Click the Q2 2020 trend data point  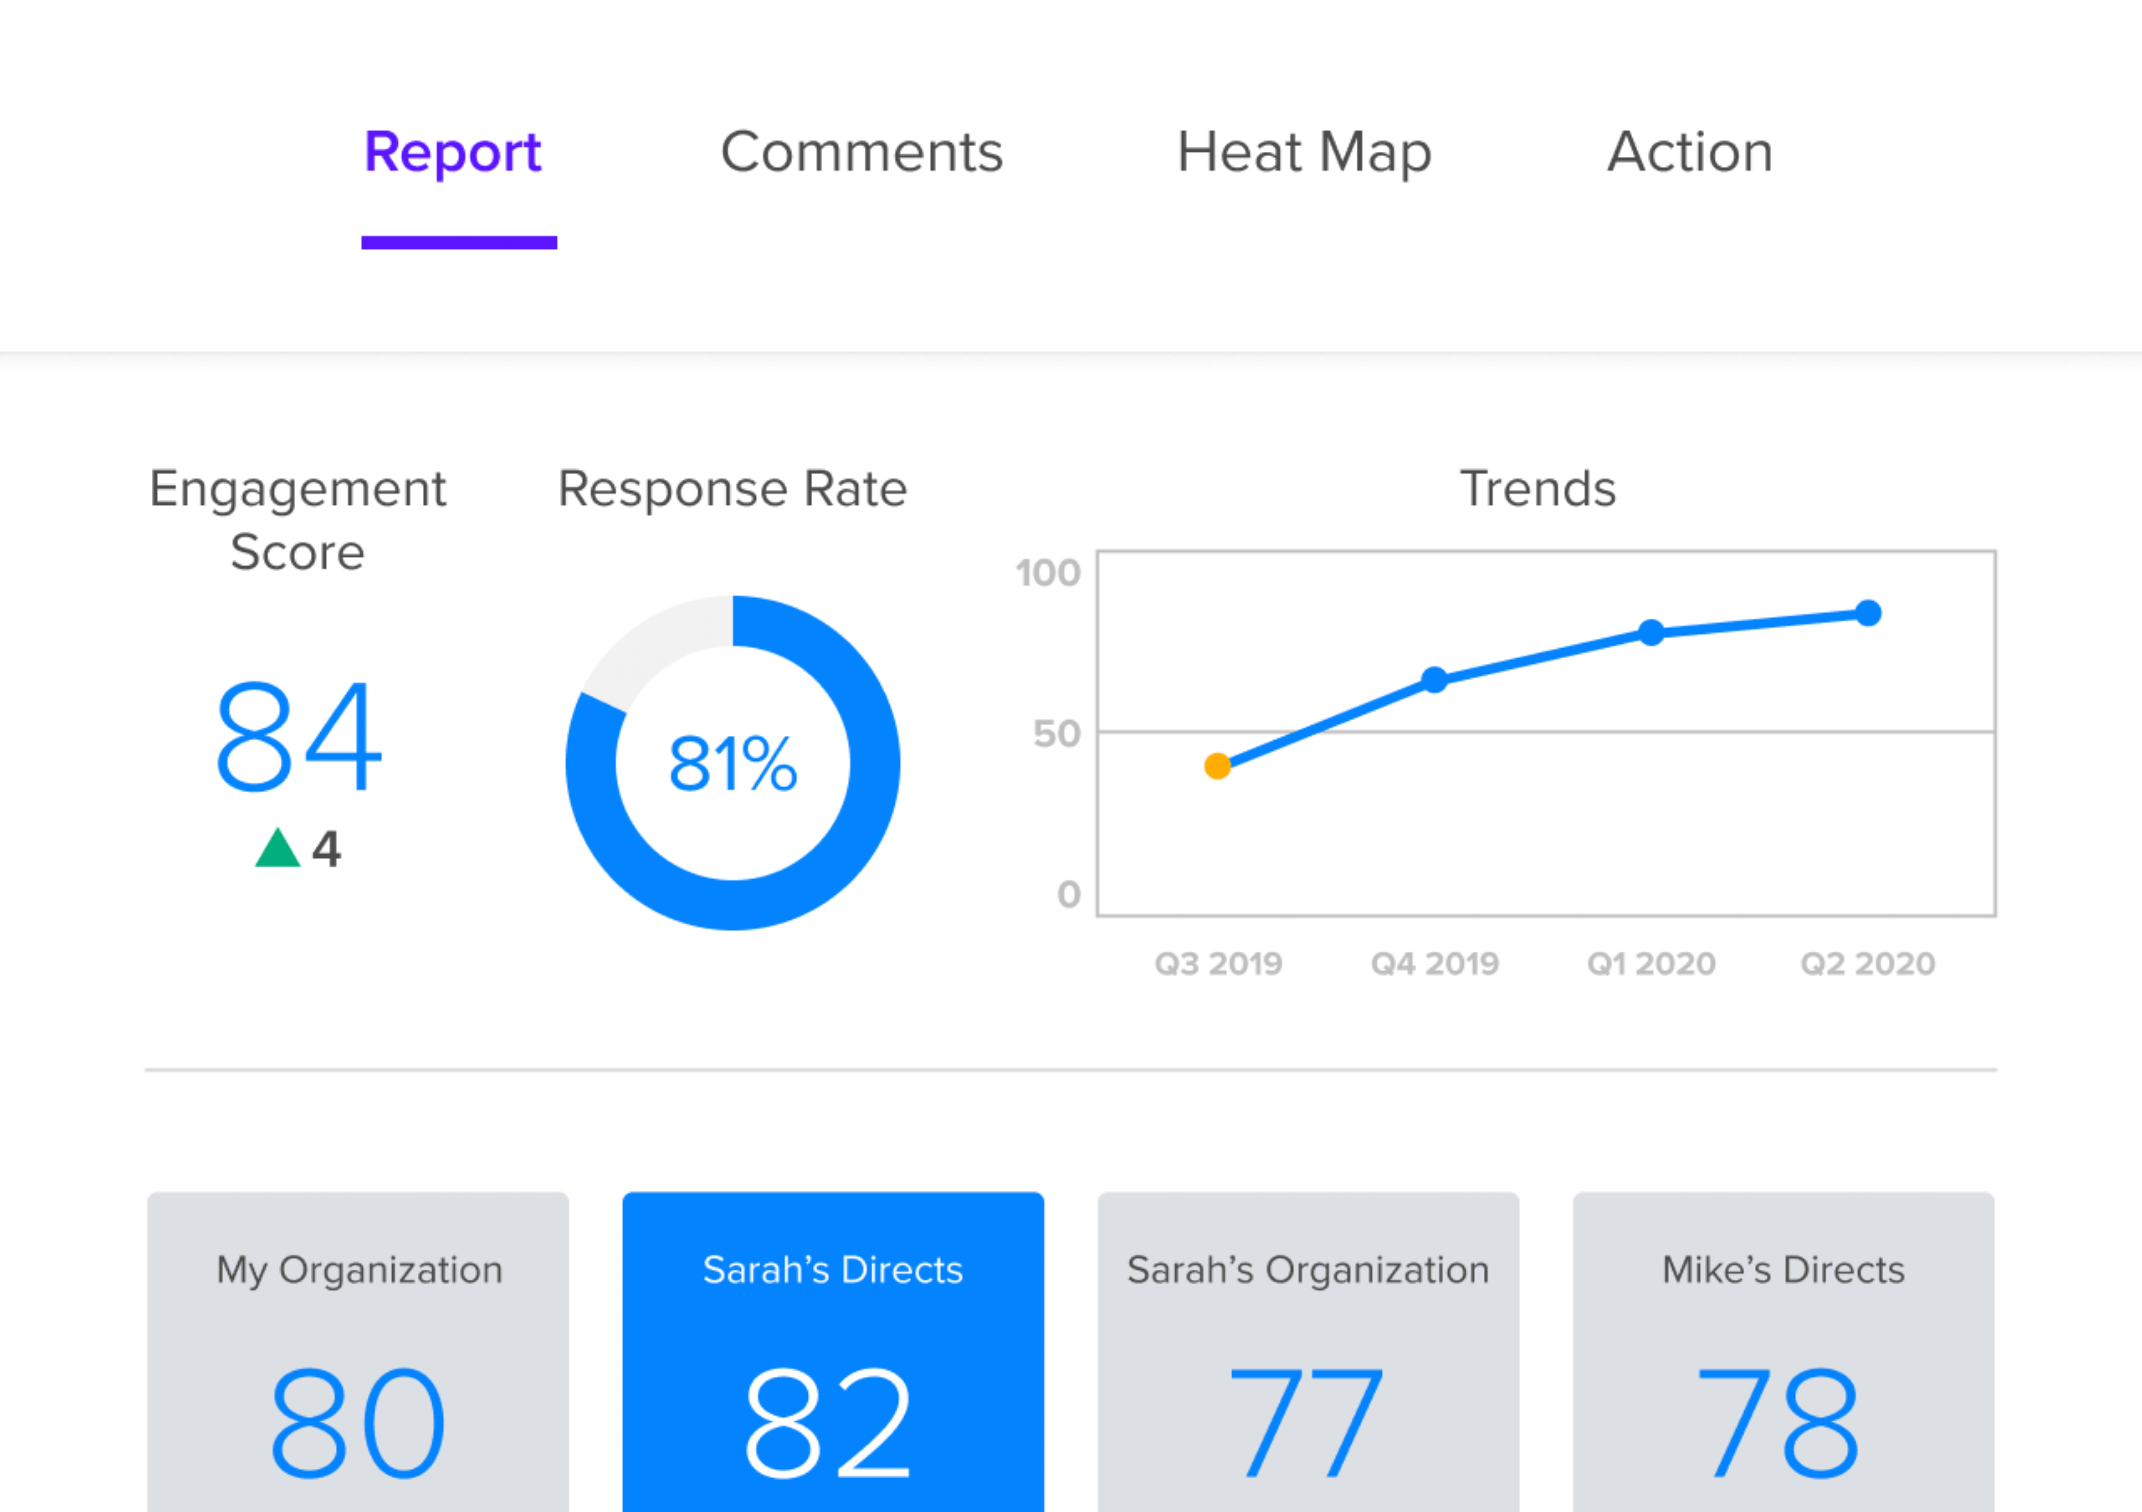1867,613
